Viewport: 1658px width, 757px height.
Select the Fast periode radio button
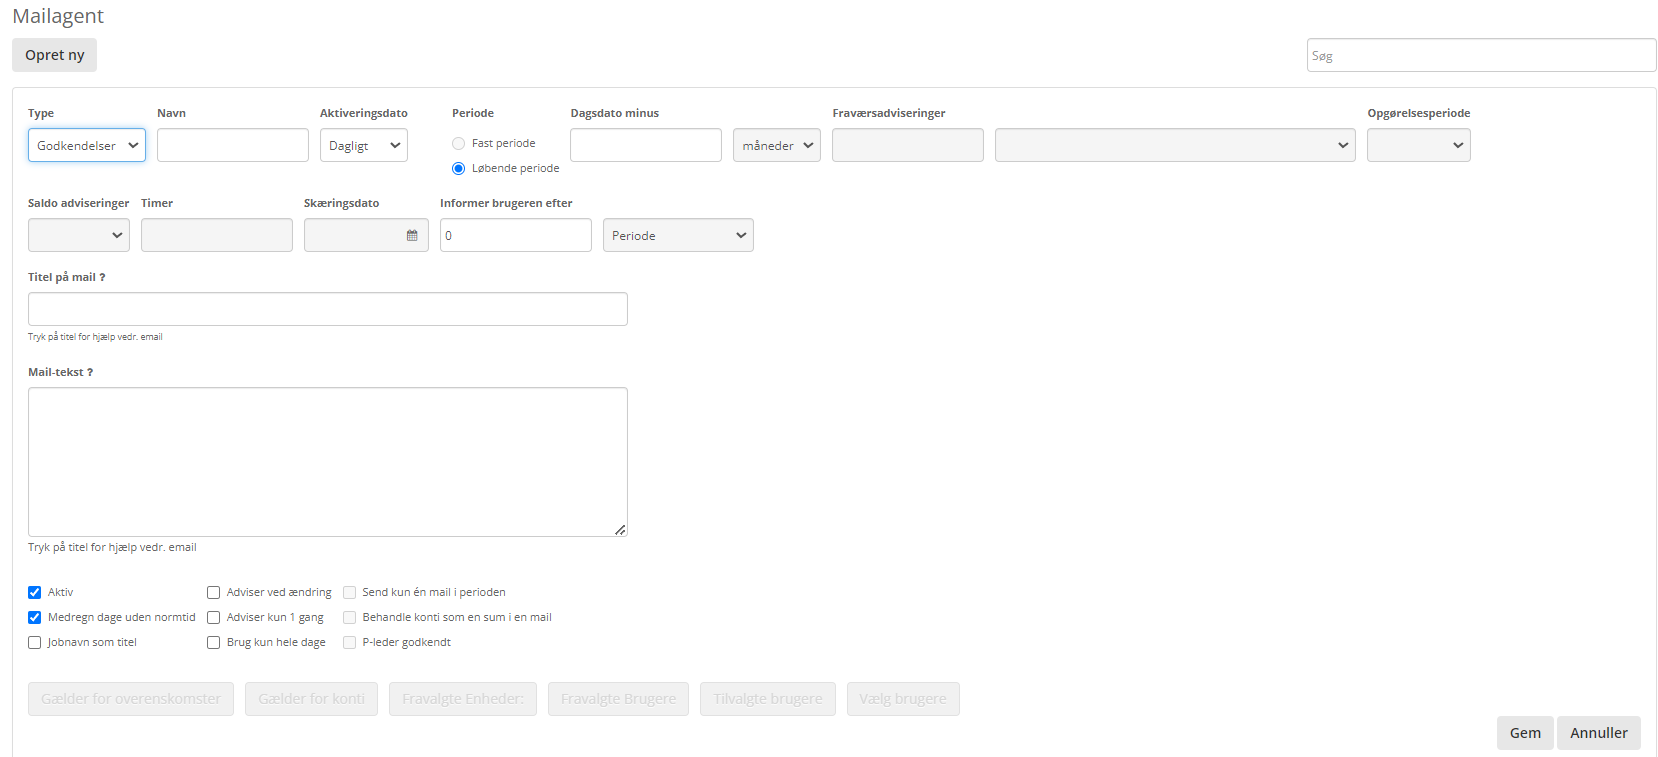pos(458,144)
